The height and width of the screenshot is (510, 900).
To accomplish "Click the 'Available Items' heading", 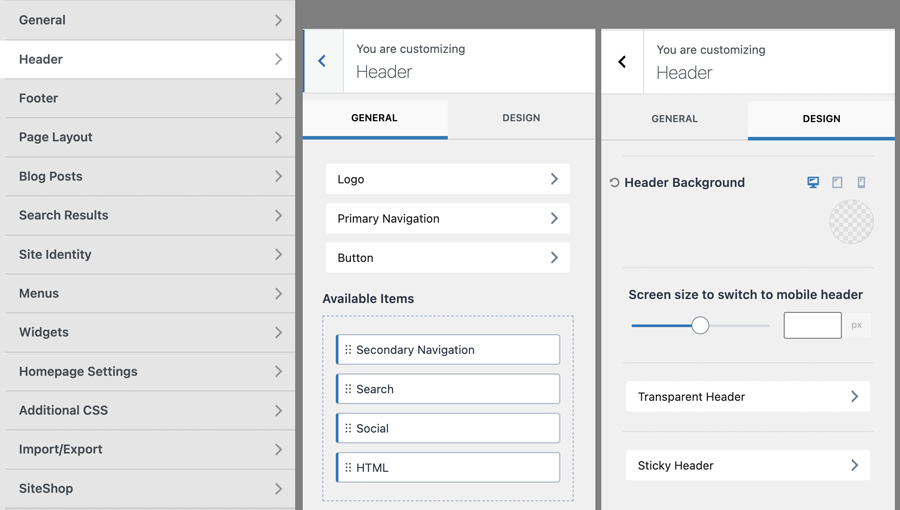I will coord(368,298).
